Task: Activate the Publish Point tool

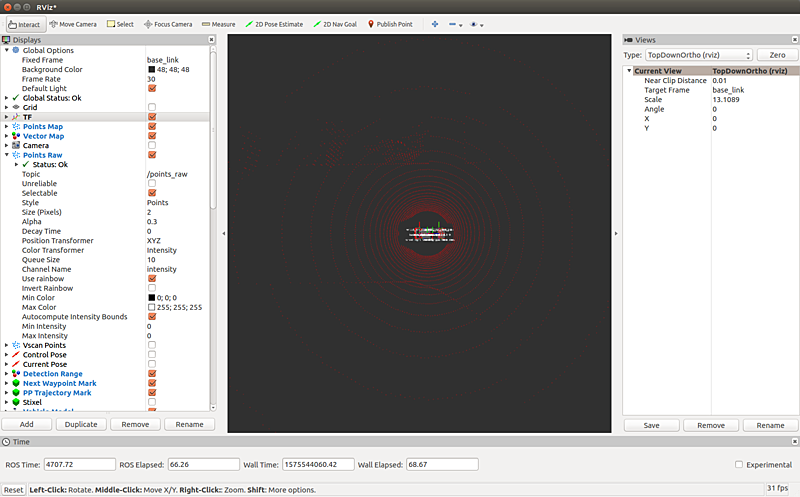Action: point(390,24)
